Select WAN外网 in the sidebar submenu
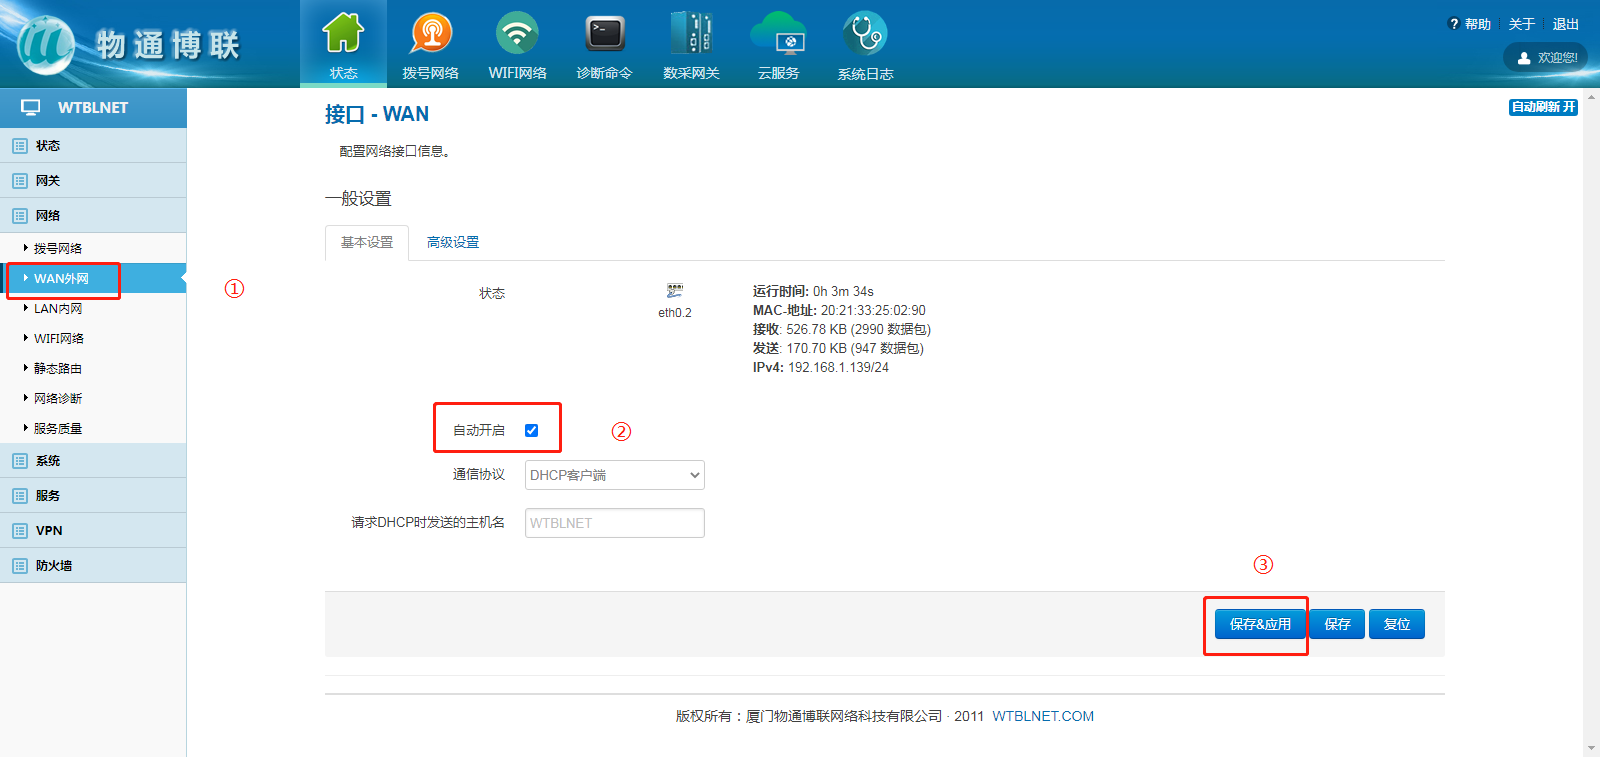 pyautogui.click(x=93, y=278)
